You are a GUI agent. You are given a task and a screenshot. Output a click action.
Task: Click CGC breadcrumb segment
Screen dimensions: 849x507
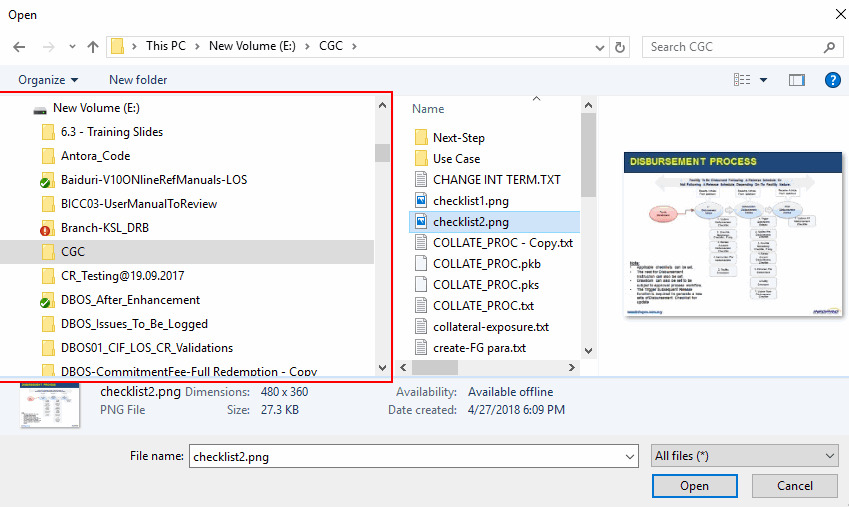point(331,46)
